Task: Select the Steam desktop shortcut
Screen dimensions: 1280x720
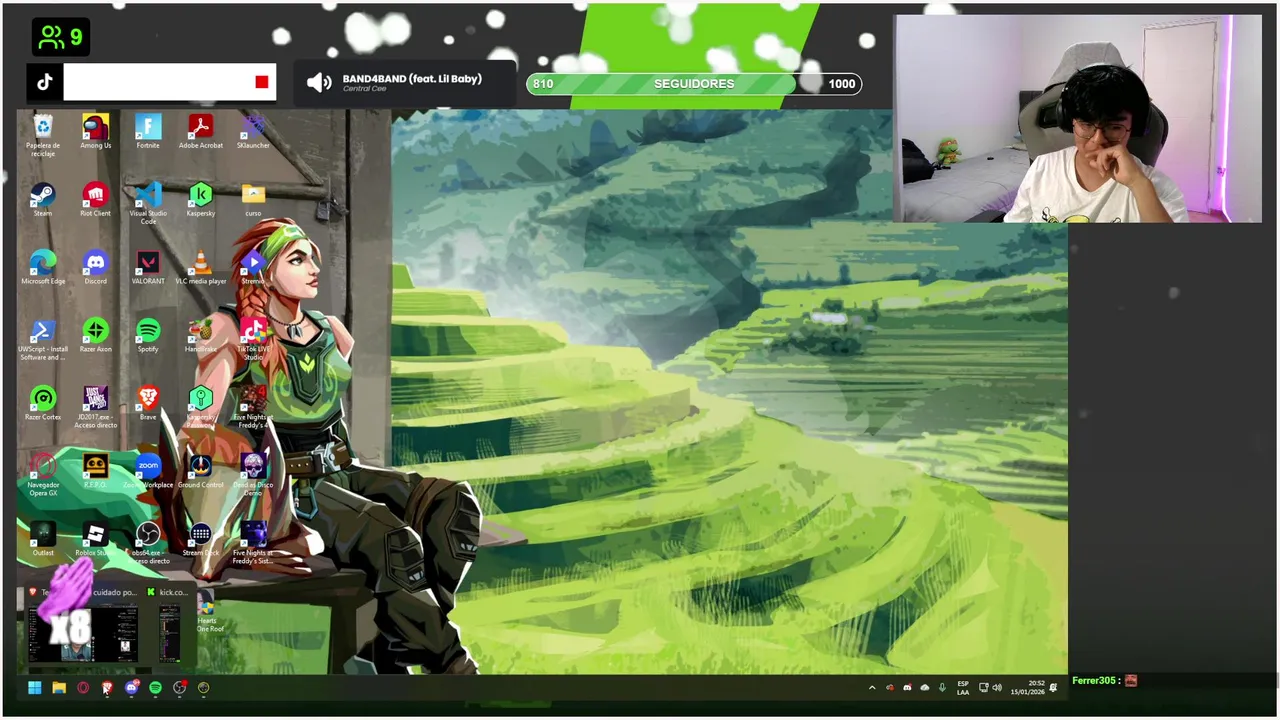Action: [x=43, y=200]
